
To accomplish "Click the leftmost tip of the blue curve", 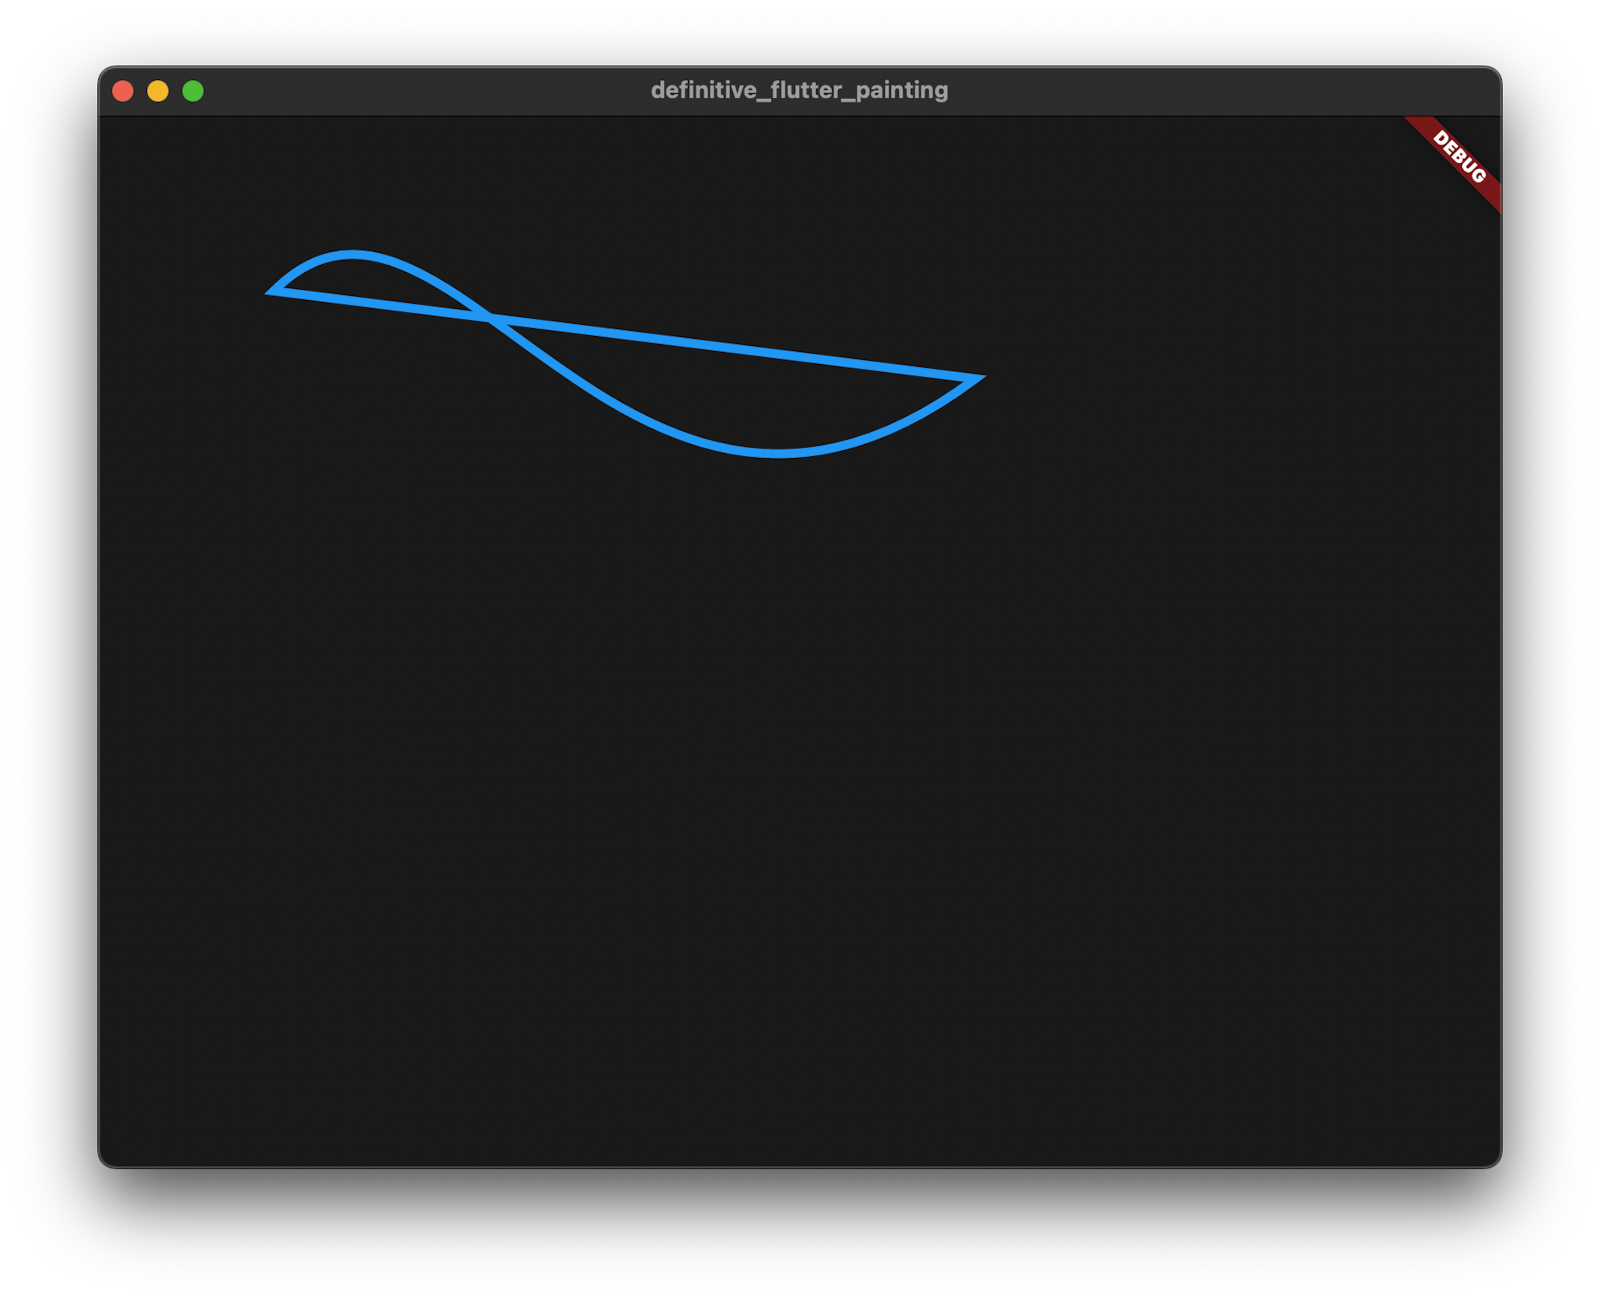I will coord(268,292).
